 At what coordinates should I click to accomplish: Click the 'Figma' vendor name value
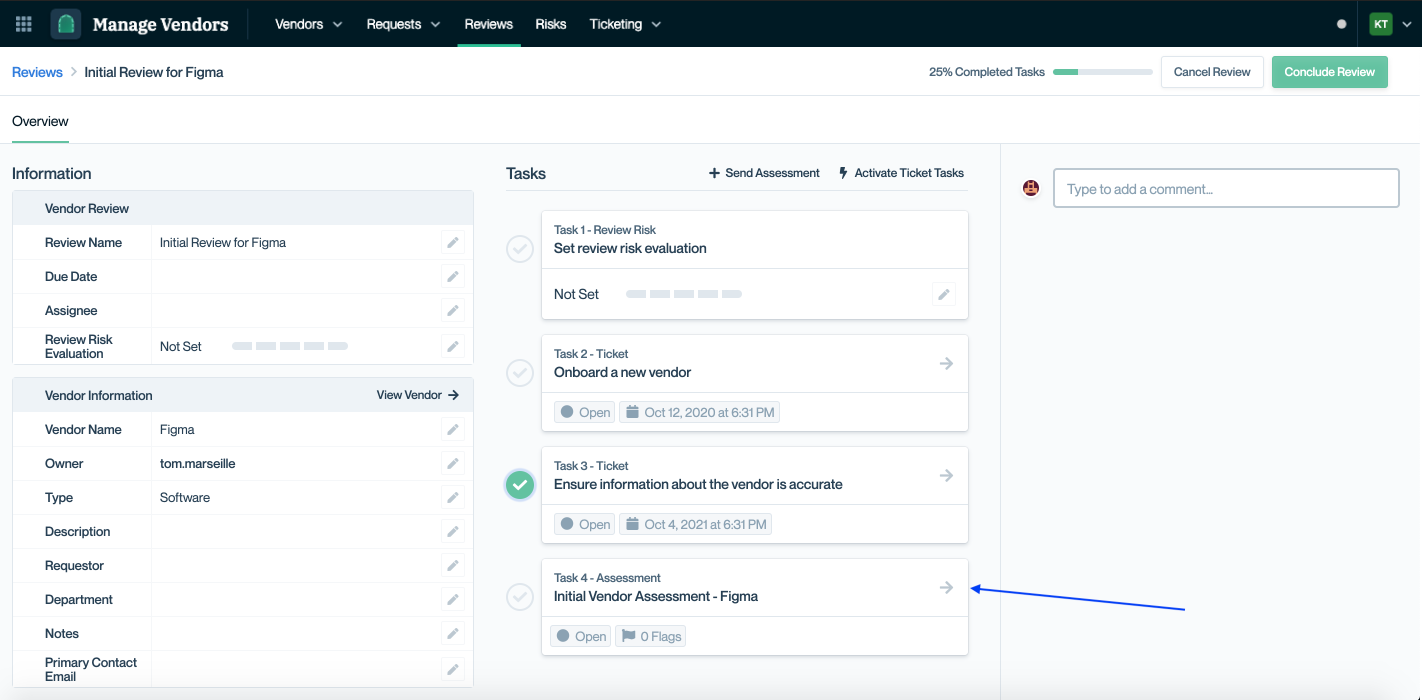coord(177,430)
